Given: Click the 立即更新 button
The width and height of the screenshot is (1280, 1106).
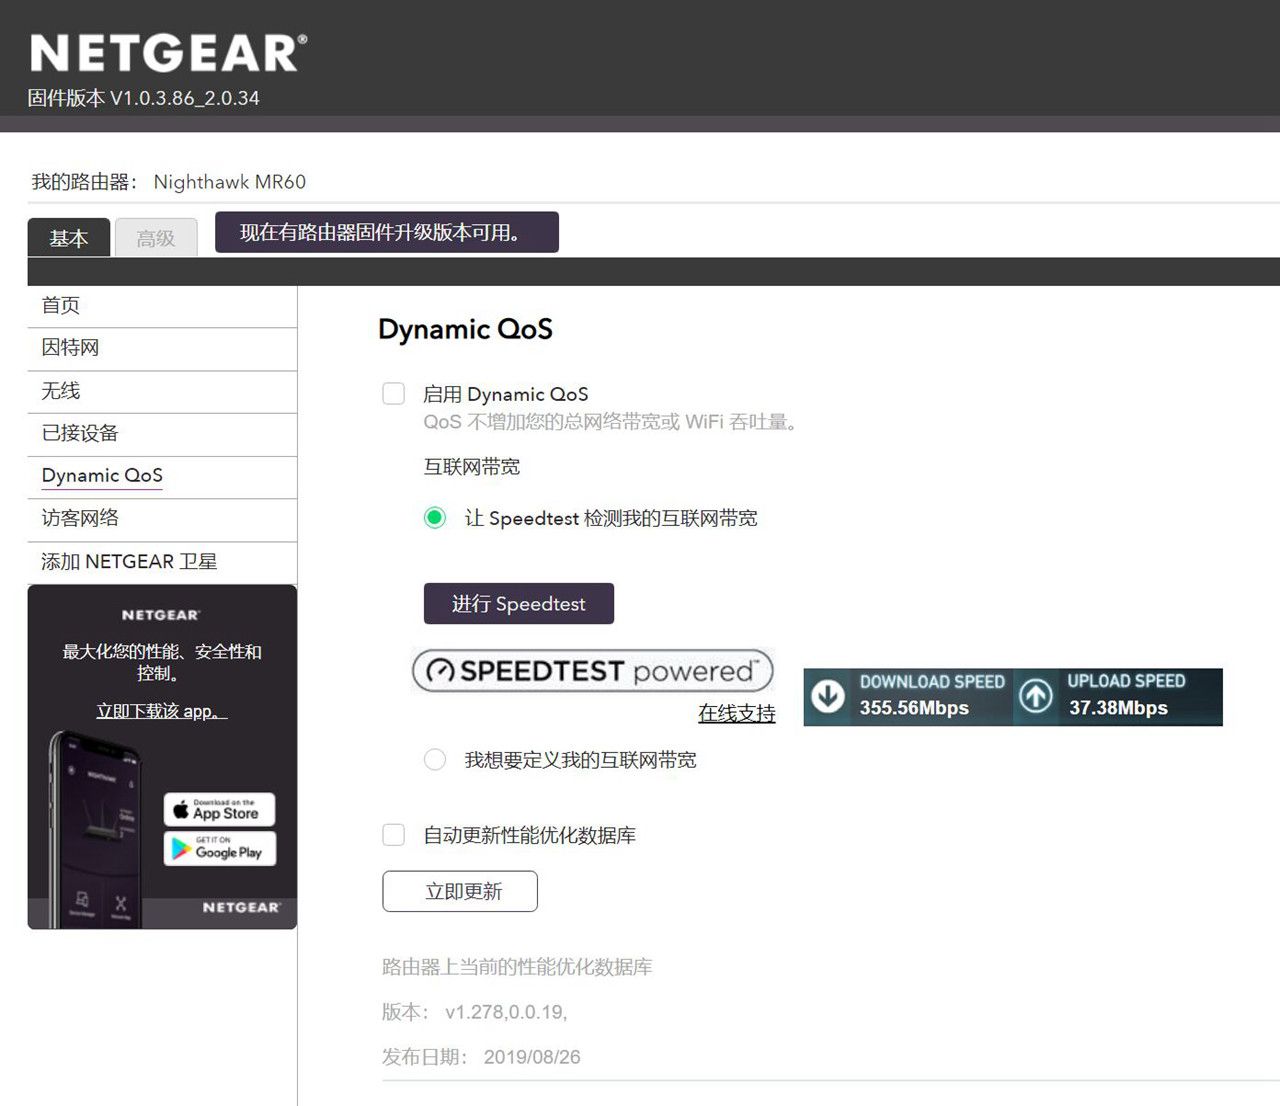Looking at the screenshot, I should [x=460, y=891].
